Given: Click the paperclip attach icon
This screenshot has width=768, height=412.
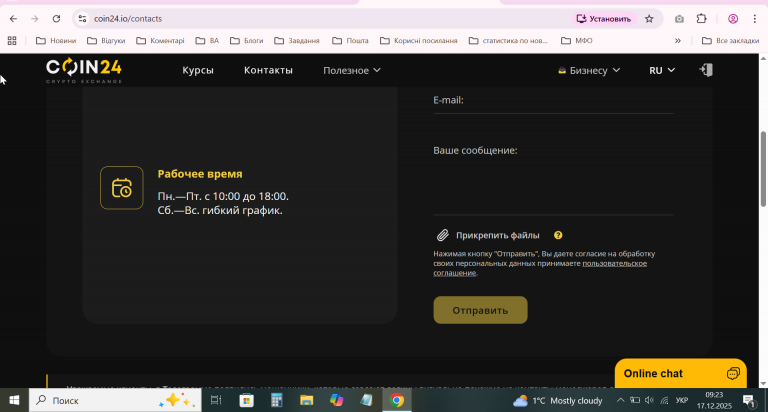Looking at the screenshot, I should click(x=442, y=235).
